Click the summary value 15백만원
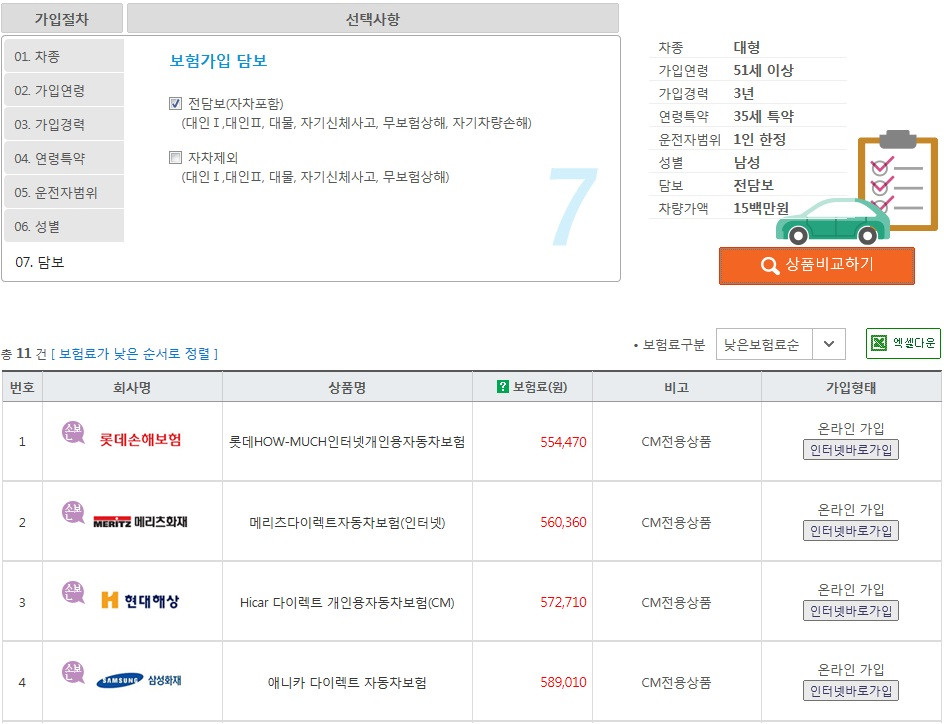 pos(761,208)
